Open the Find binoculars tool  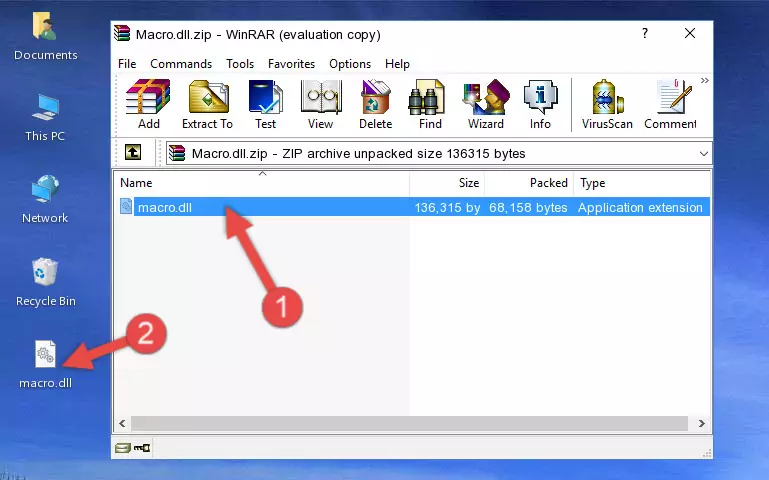coord(430,104)
